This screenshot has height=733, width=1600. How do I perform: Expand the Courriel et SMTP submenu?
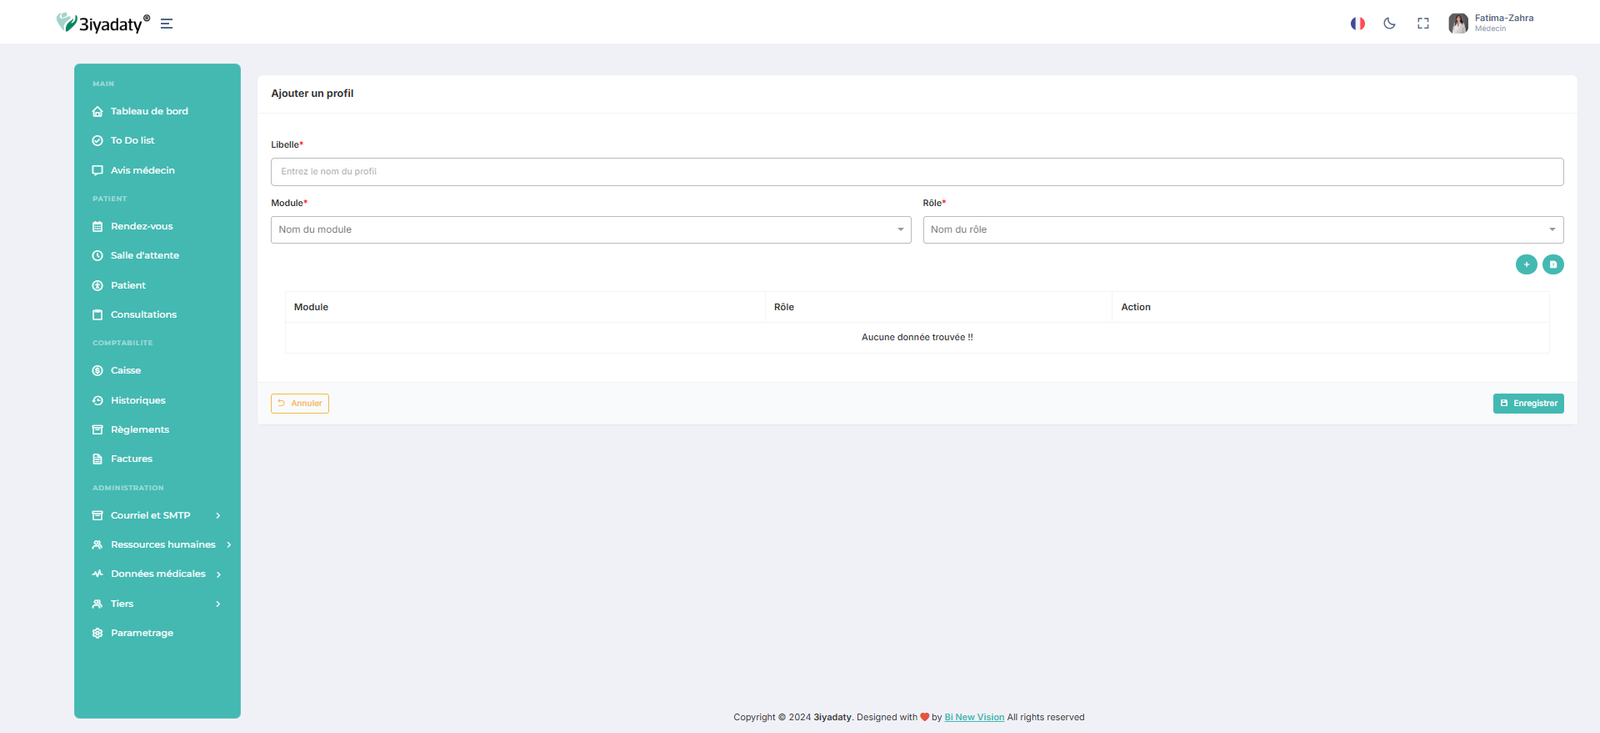coord(156,516)
